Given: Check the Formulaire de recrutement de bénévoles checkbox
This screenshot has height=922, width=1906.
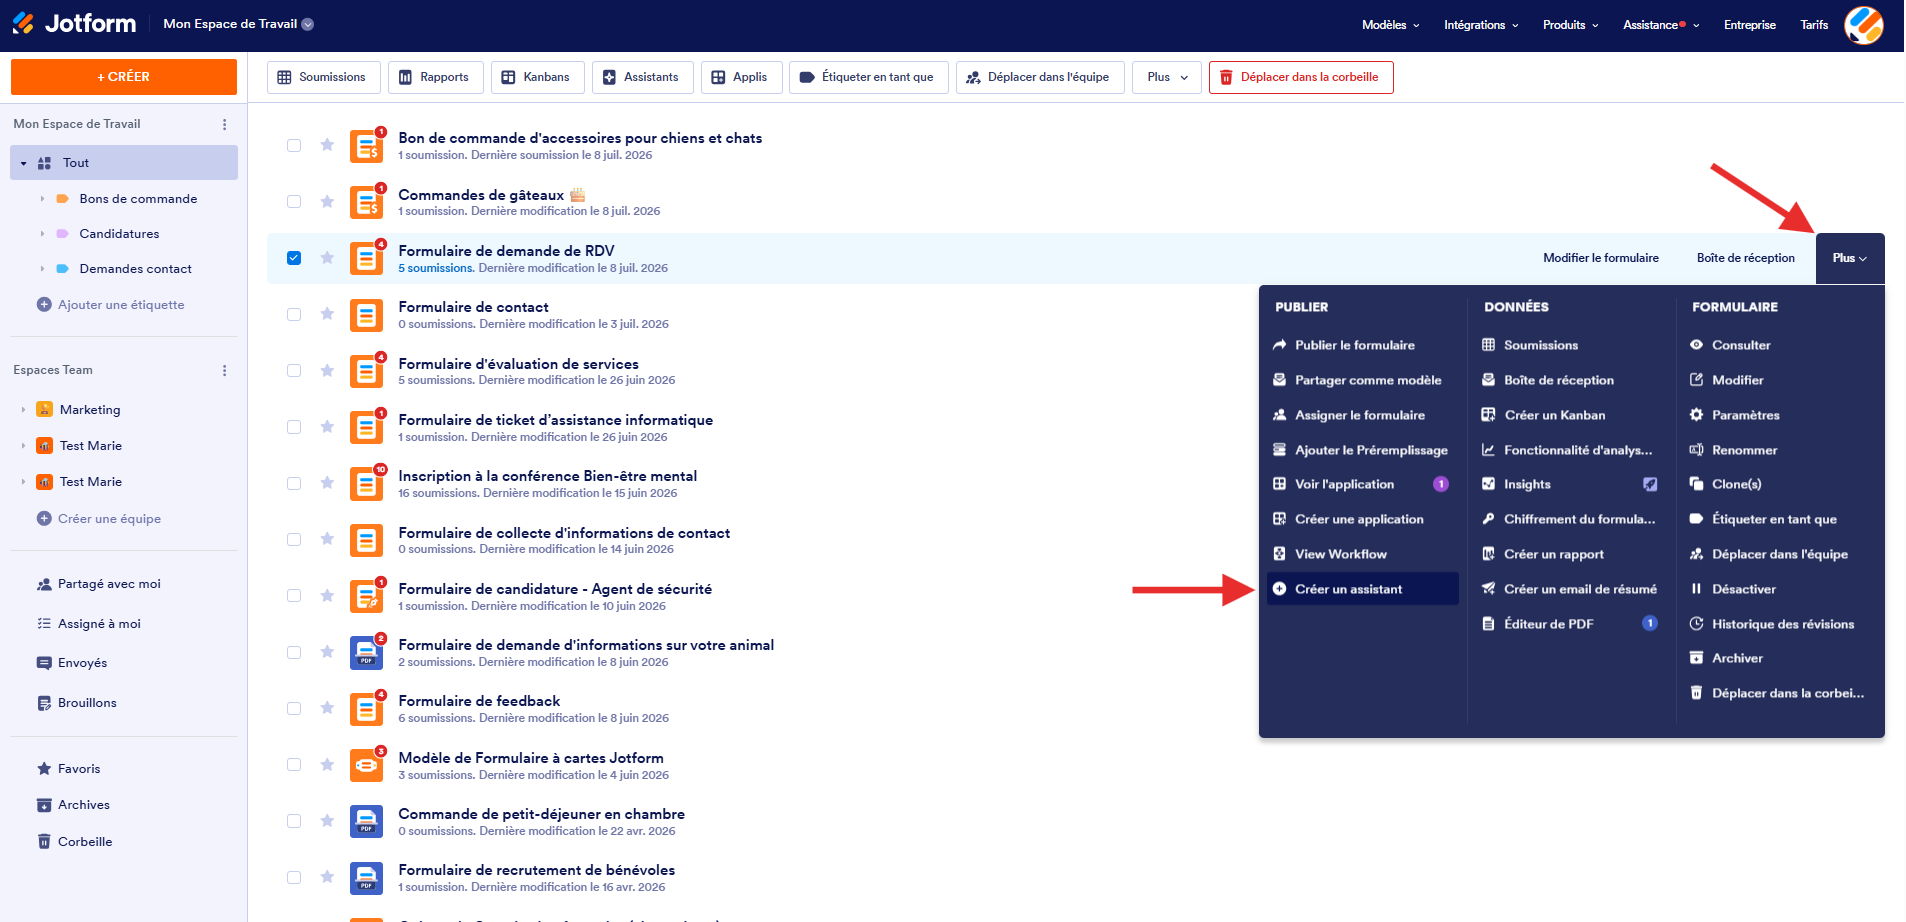Looking at the screenshot, I should coord(294,877).
